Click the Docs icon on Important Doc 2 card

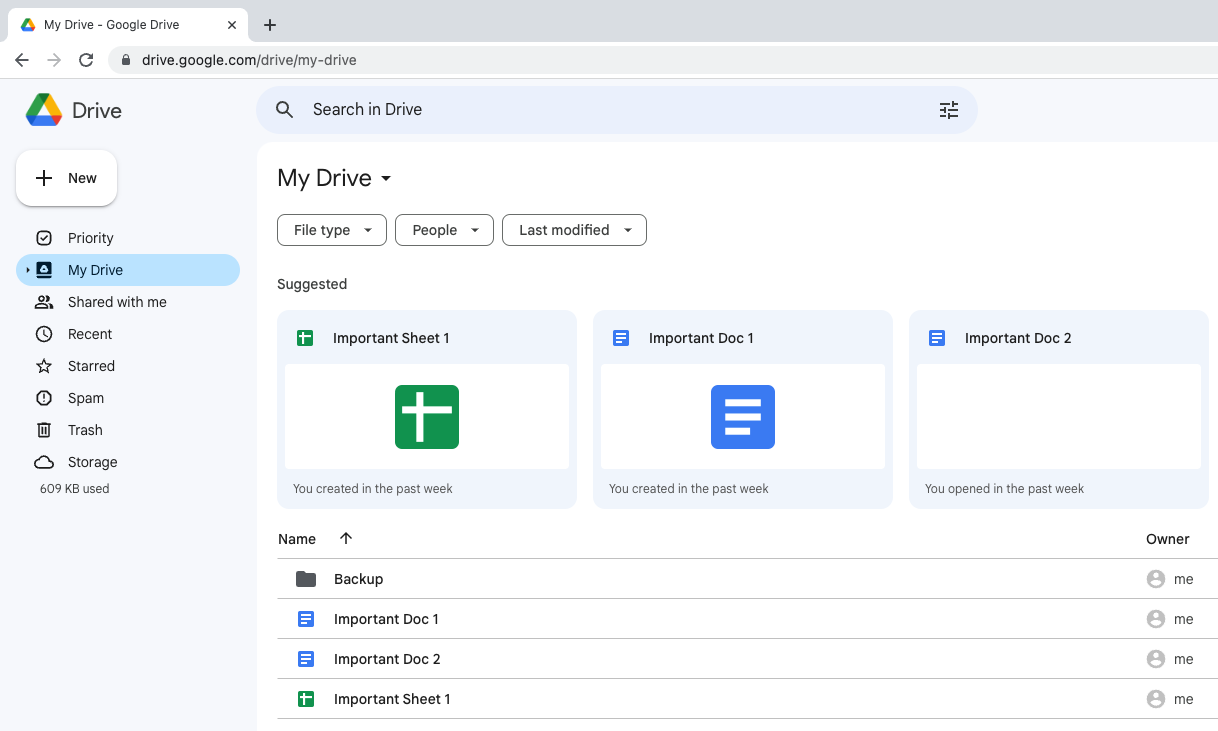click(x=937, y=338)
